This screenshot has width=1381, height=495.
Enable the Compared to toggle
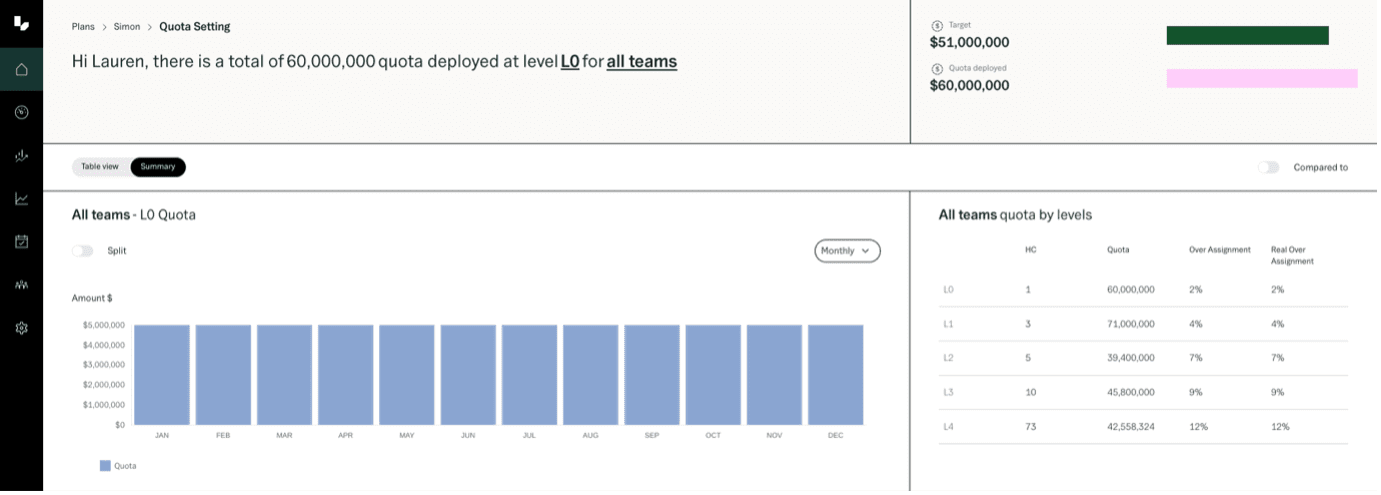tap(1268, 167)
